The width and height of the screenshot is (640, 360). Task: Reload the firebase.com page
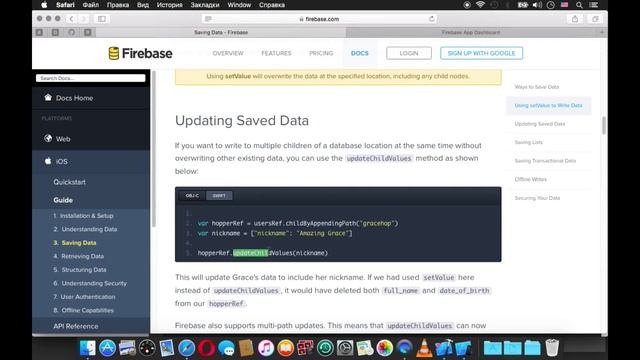coord(431,19)
